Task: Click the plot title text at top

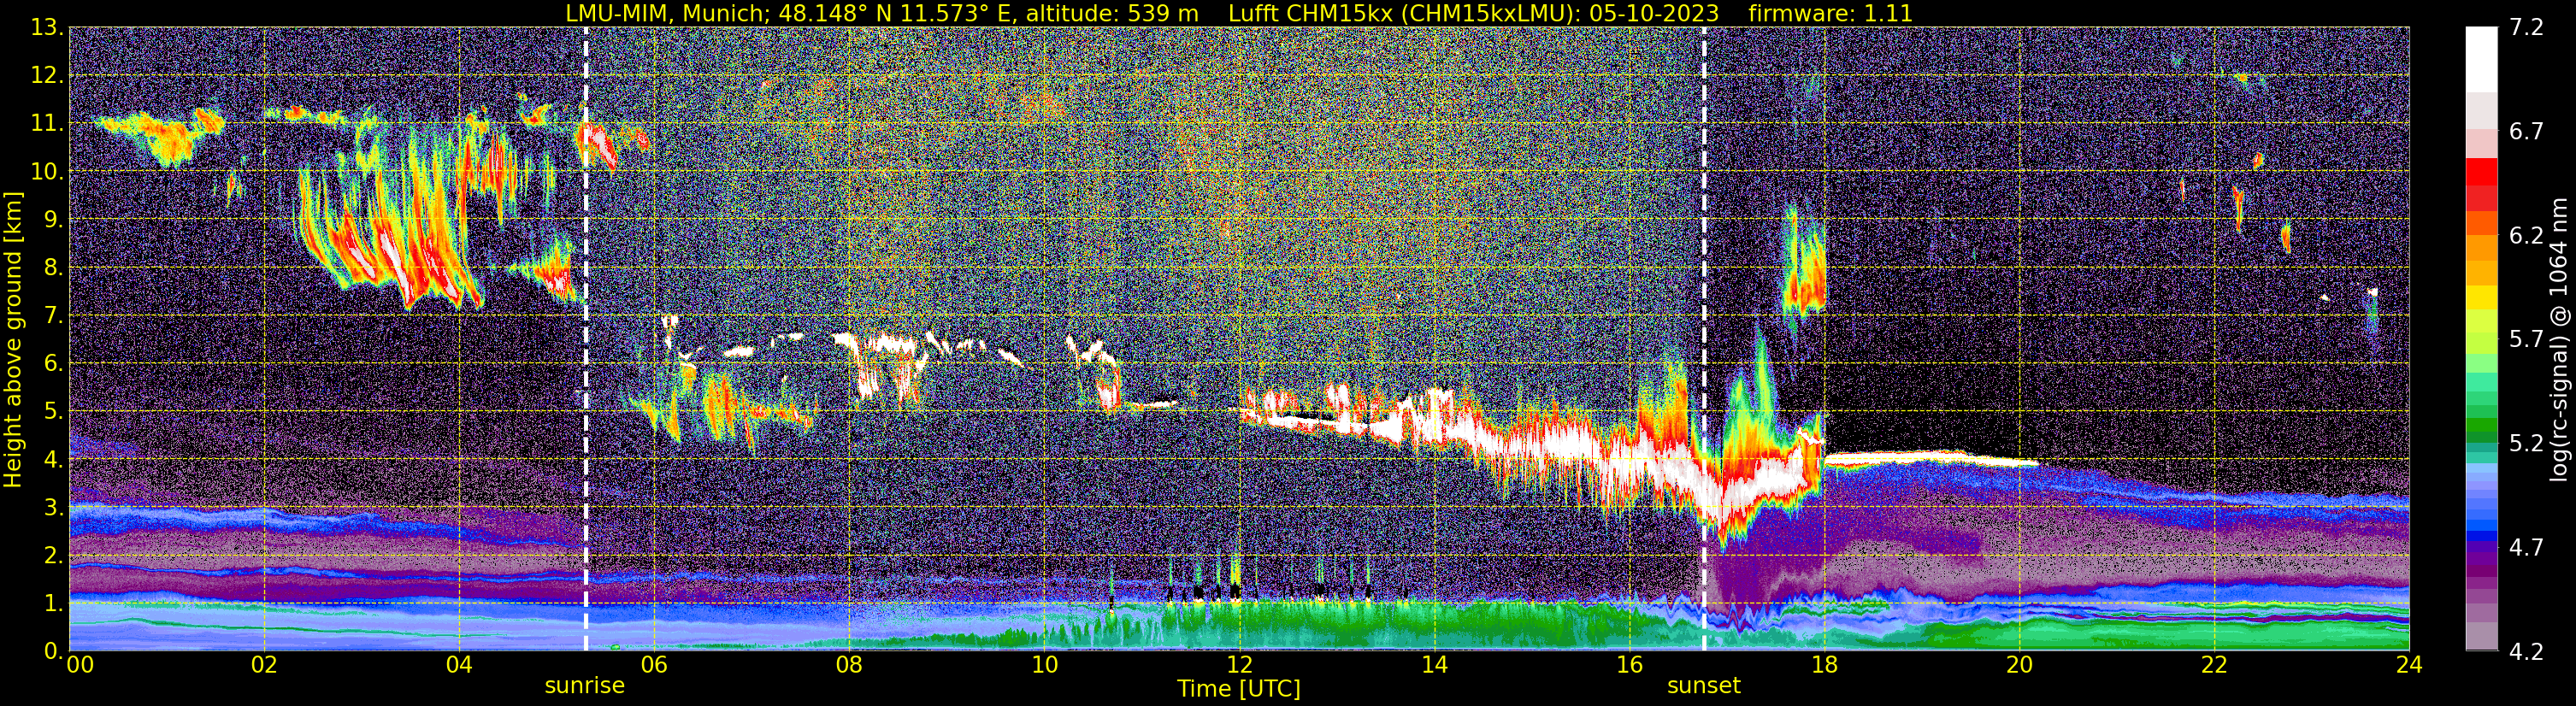Action: pos(1239,13)
